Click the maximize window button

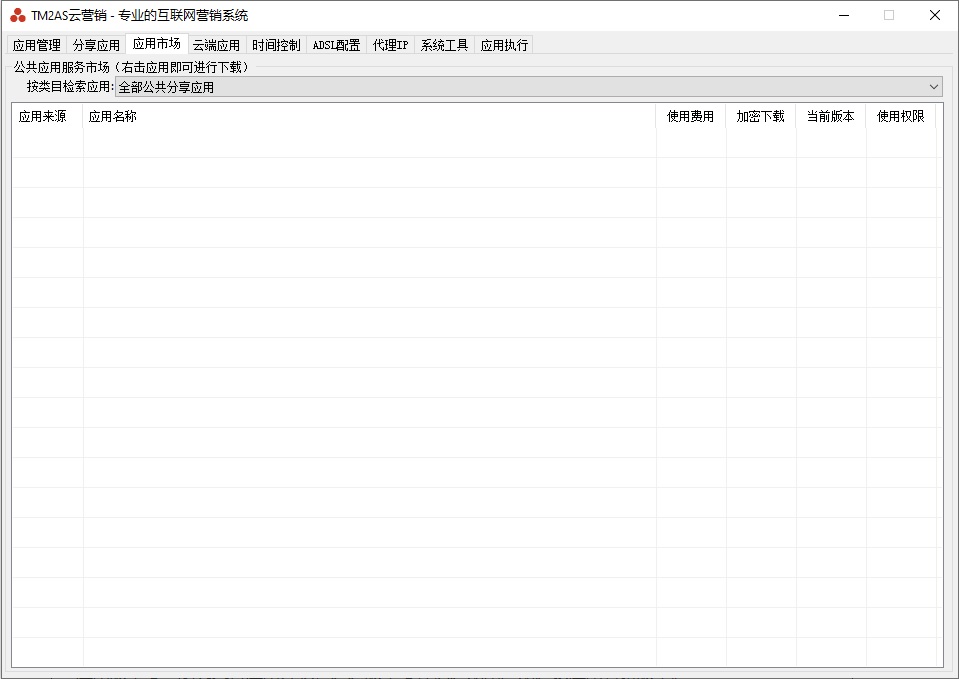(889, 15)
